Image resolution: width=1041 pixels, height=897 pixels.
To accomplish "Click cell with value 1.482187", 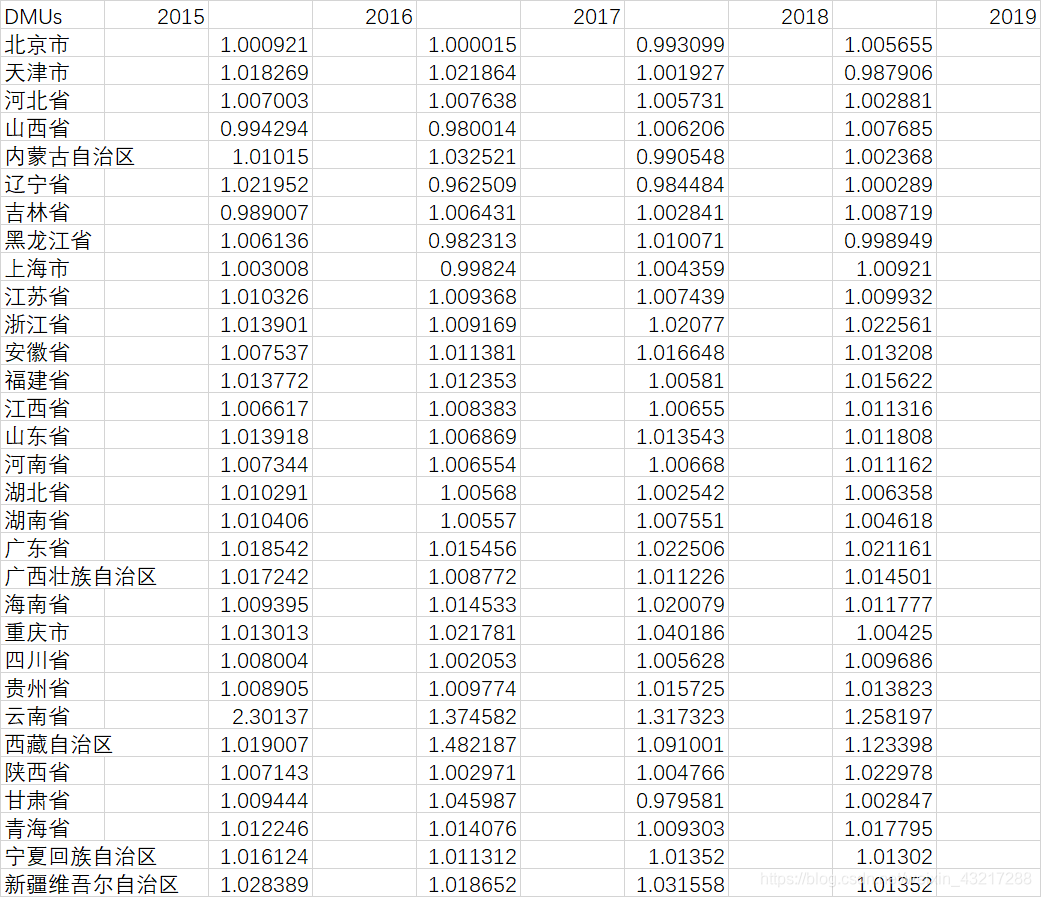I will click(x=468, y=743).
